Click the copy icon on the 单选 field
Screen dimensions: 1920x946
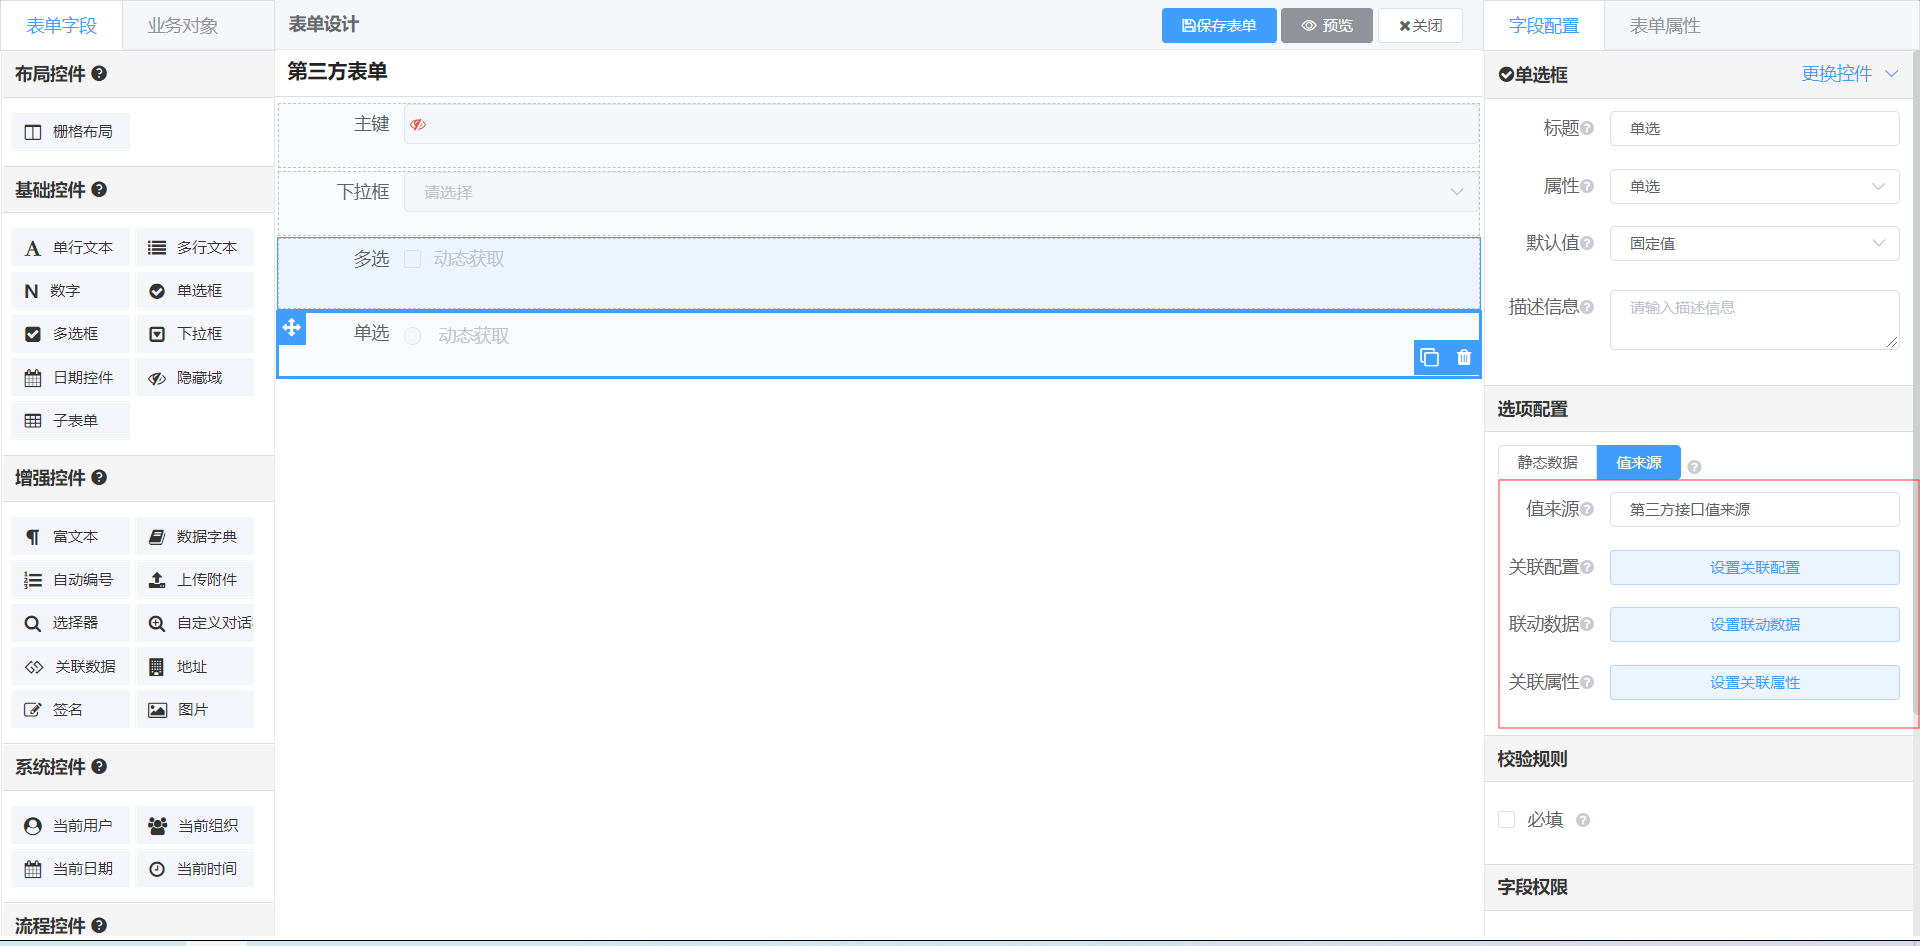pos(1429,358)
